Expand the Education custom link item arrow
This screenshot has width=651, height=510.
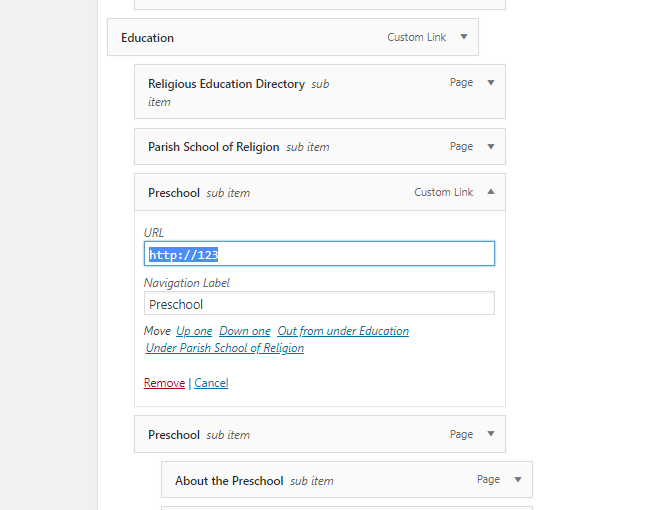click(464, 37)
